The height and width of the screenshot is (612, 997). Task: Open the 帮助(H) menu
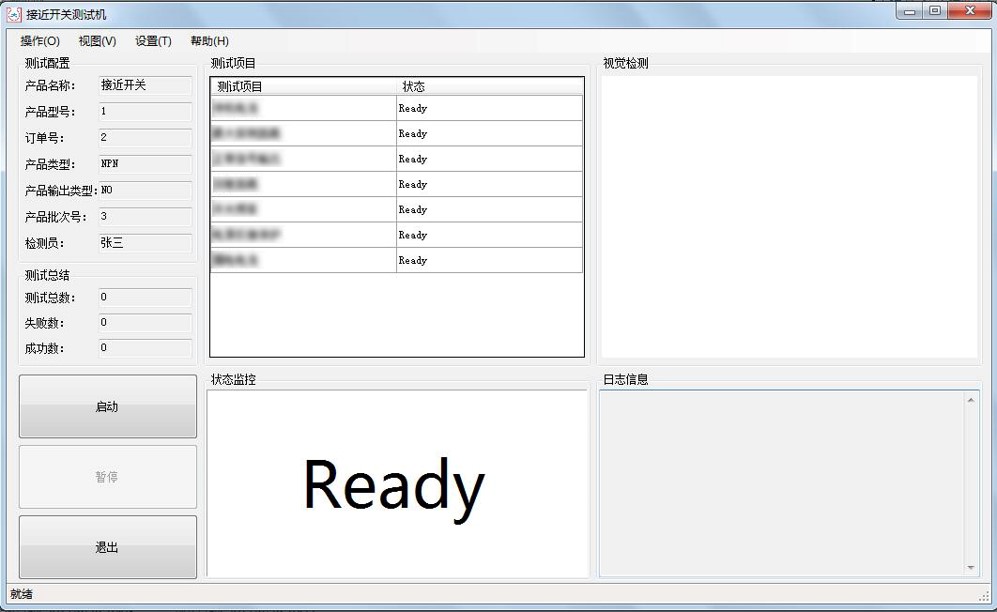point(209,41)
